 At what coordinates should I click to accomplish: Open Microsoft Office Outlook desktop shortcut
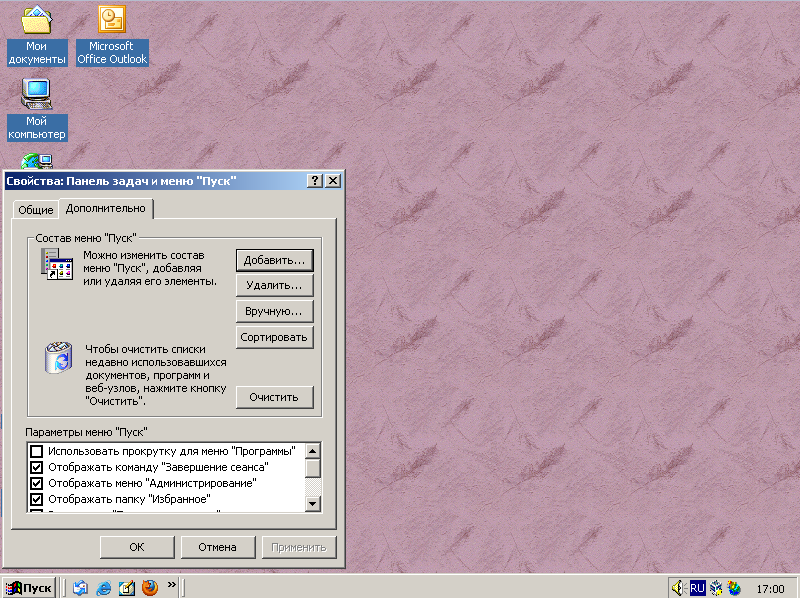tap(112, 22)
